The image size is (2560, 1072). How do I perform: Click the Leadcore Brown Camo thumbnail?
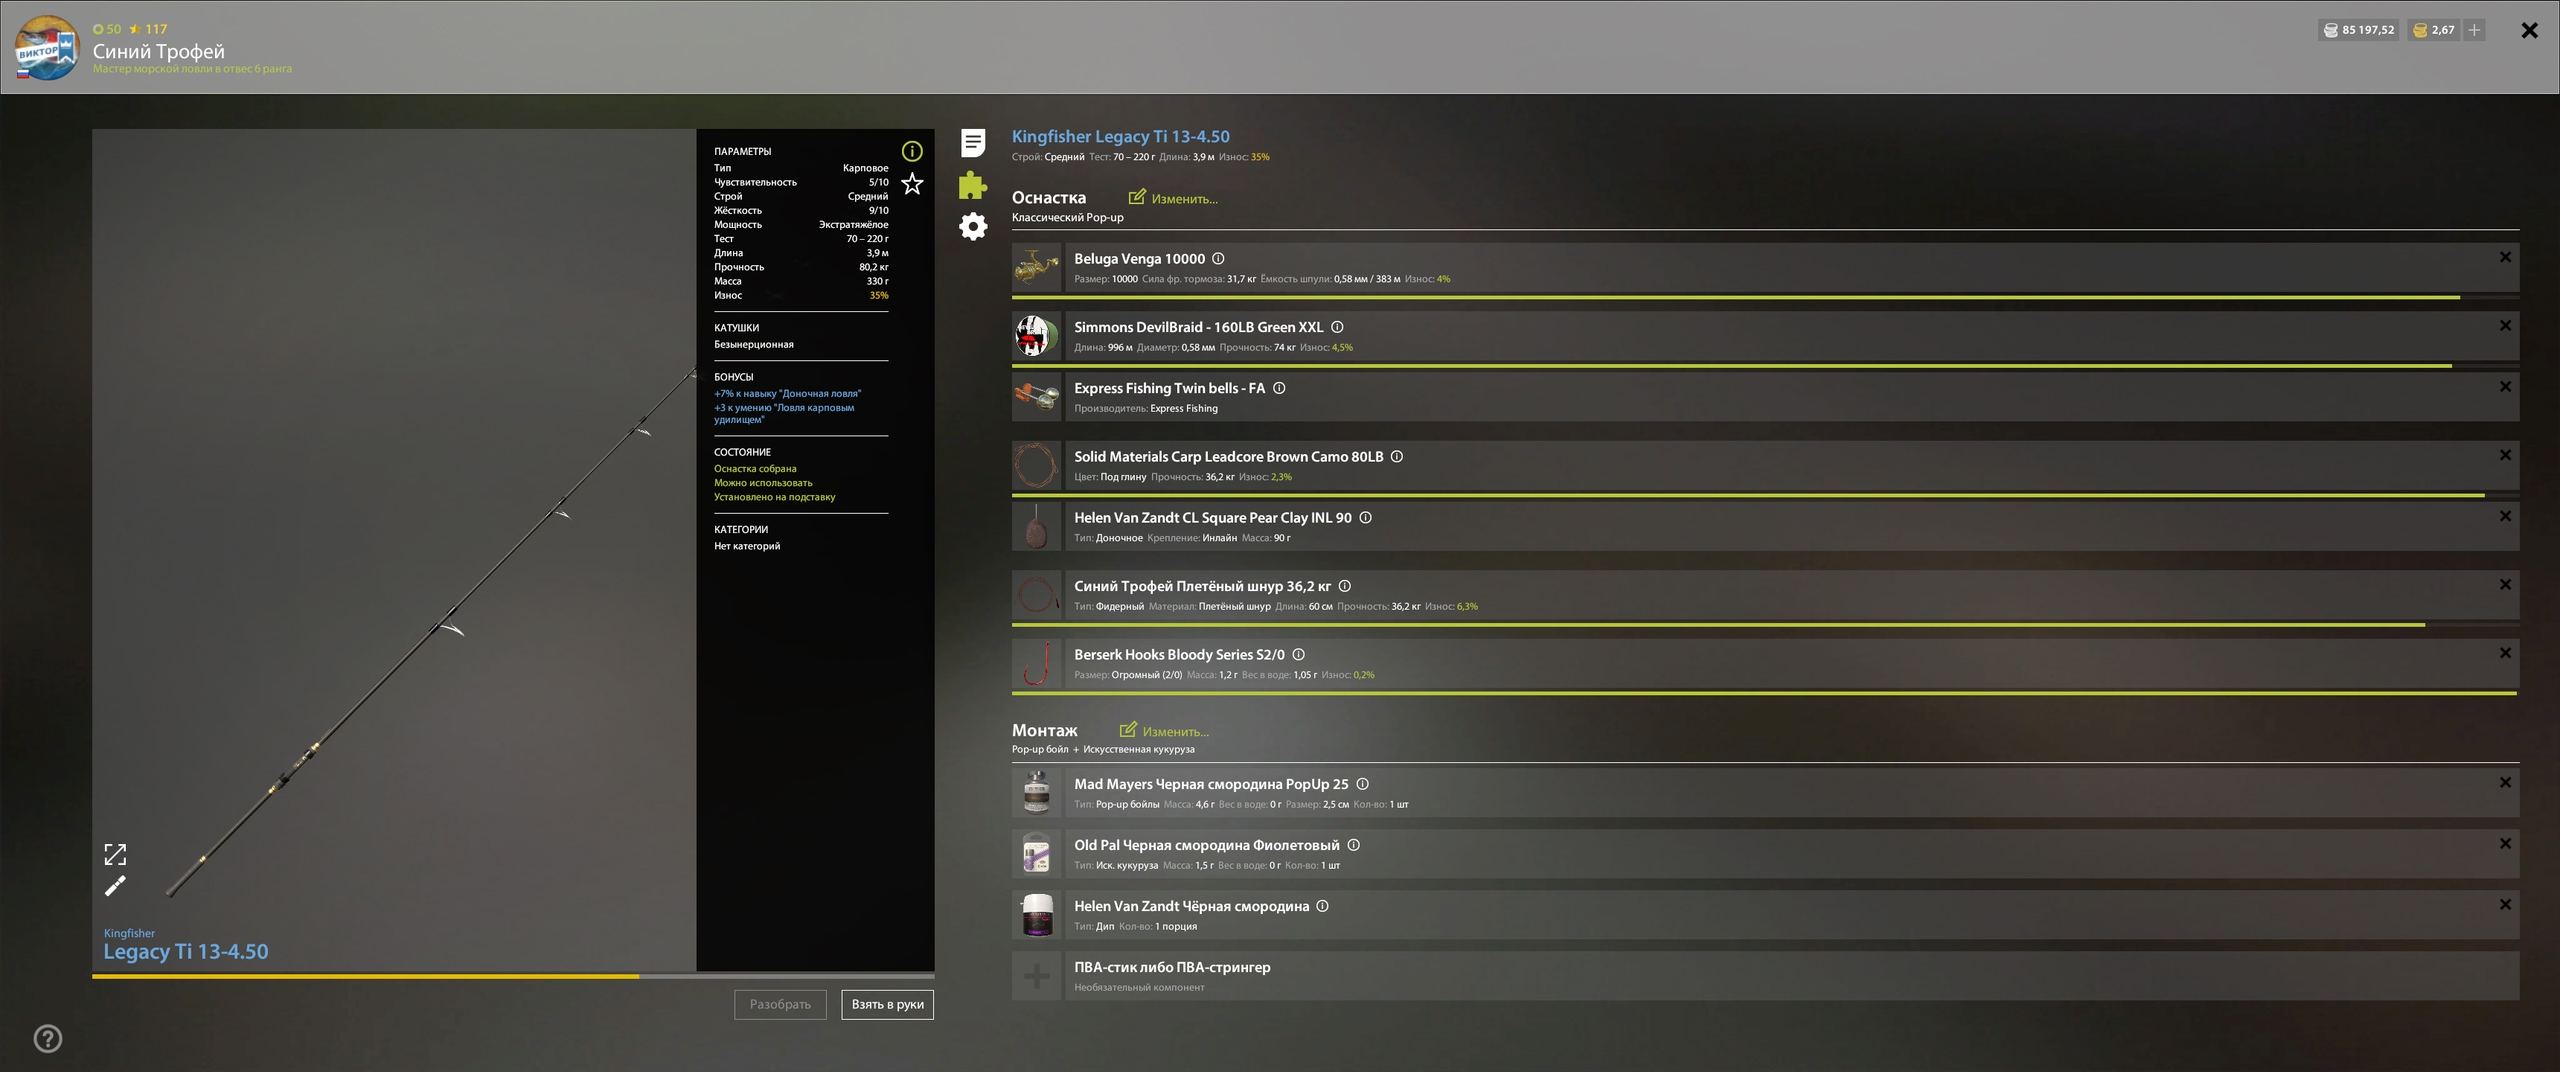click(1036, 466)
